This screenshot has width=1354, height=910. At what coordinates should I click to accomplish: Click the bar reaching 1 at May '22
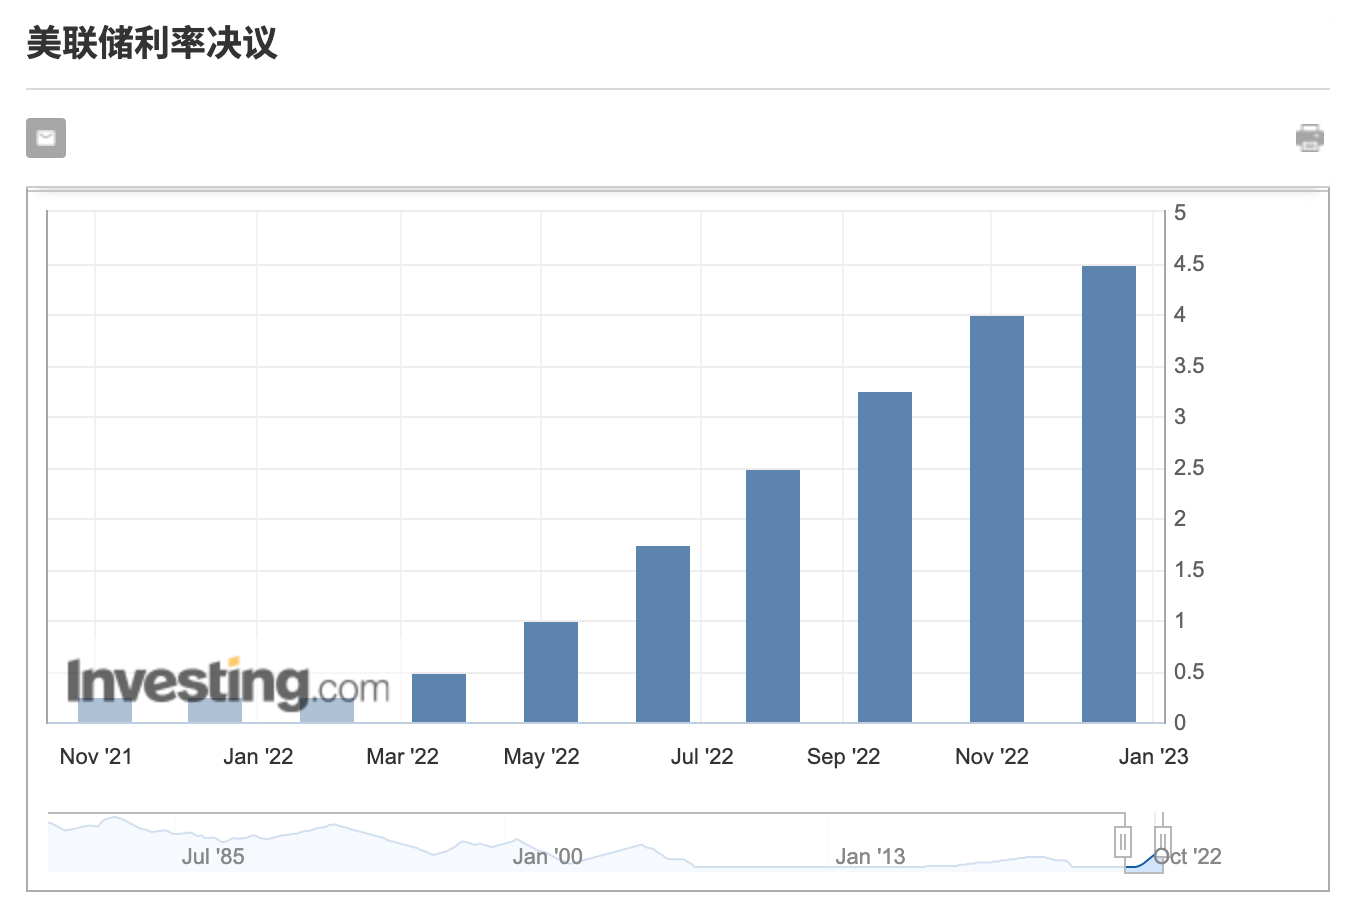pos(551,672)
